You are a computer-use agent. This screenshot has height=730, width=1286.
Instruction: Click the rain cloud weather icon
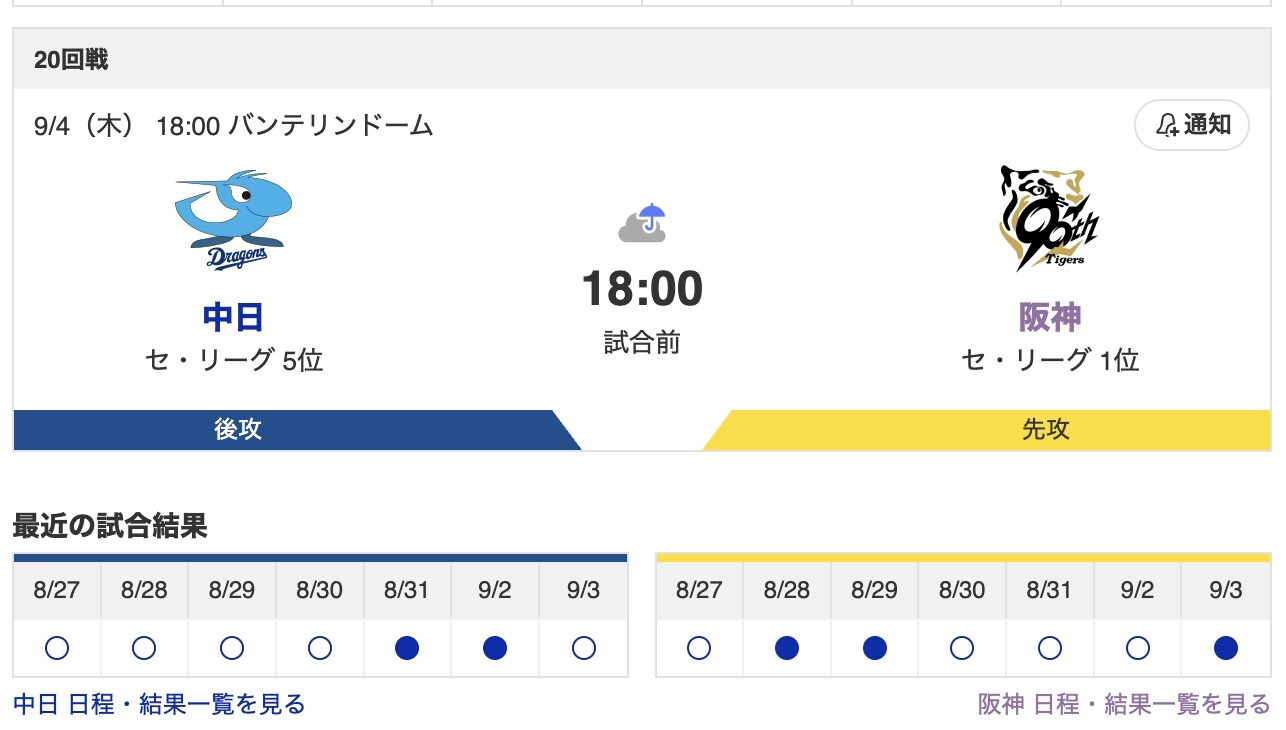tap(642, 224)
